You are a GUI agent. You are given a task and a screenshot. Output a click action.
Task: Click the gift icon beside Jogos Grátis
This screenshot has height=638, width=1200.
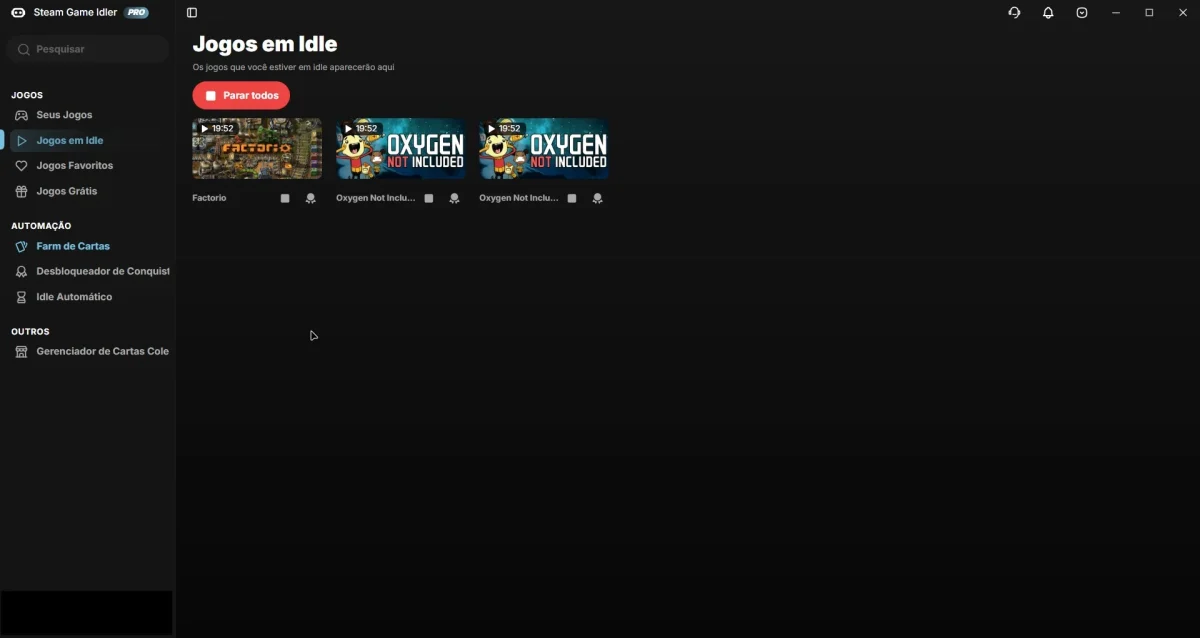(21, 191)
